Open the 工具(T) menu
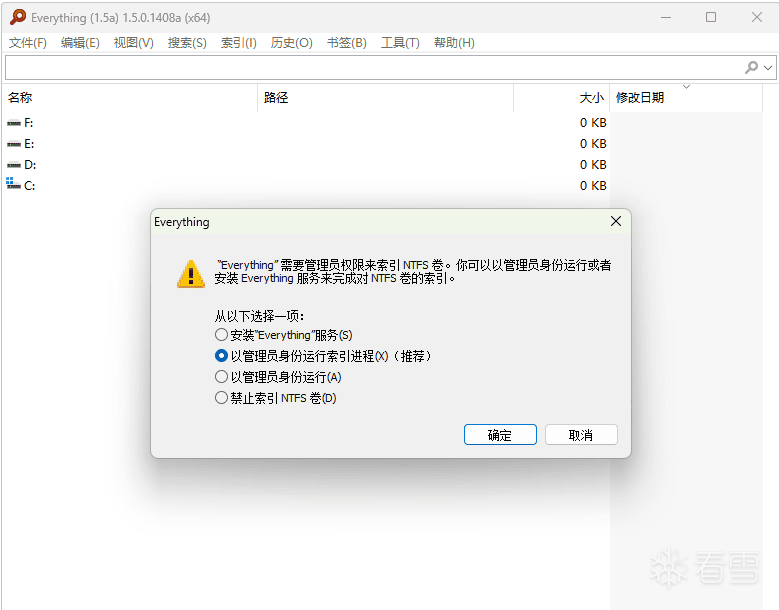This screenshot has height=610, width=779. pos(400,43)
